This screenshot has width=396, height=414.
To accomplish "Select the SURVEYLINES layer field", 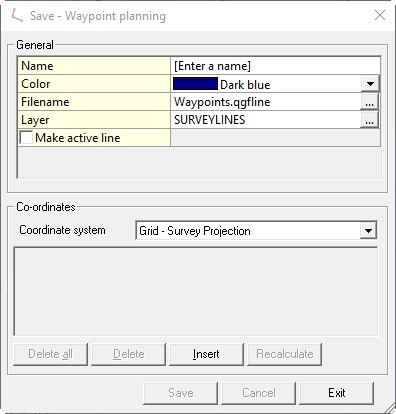I will click(x=266, y=119).
